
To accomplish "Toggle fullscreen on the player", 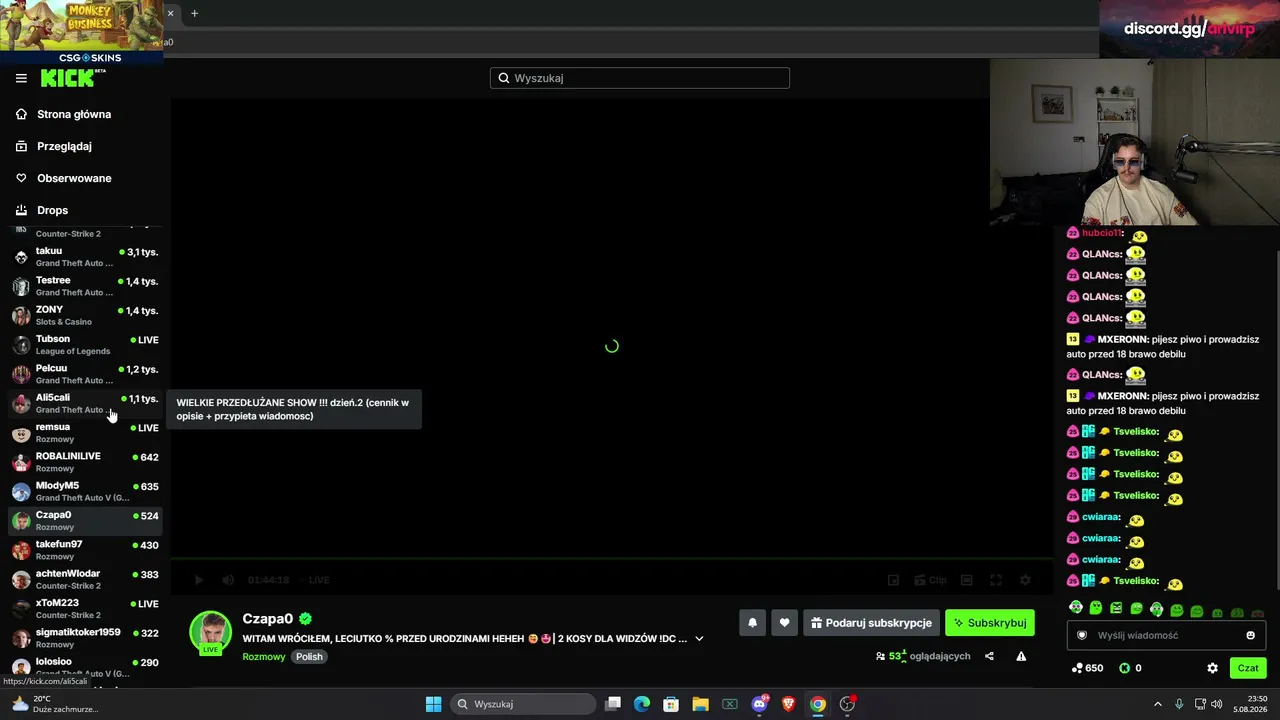I will point(996,580).
